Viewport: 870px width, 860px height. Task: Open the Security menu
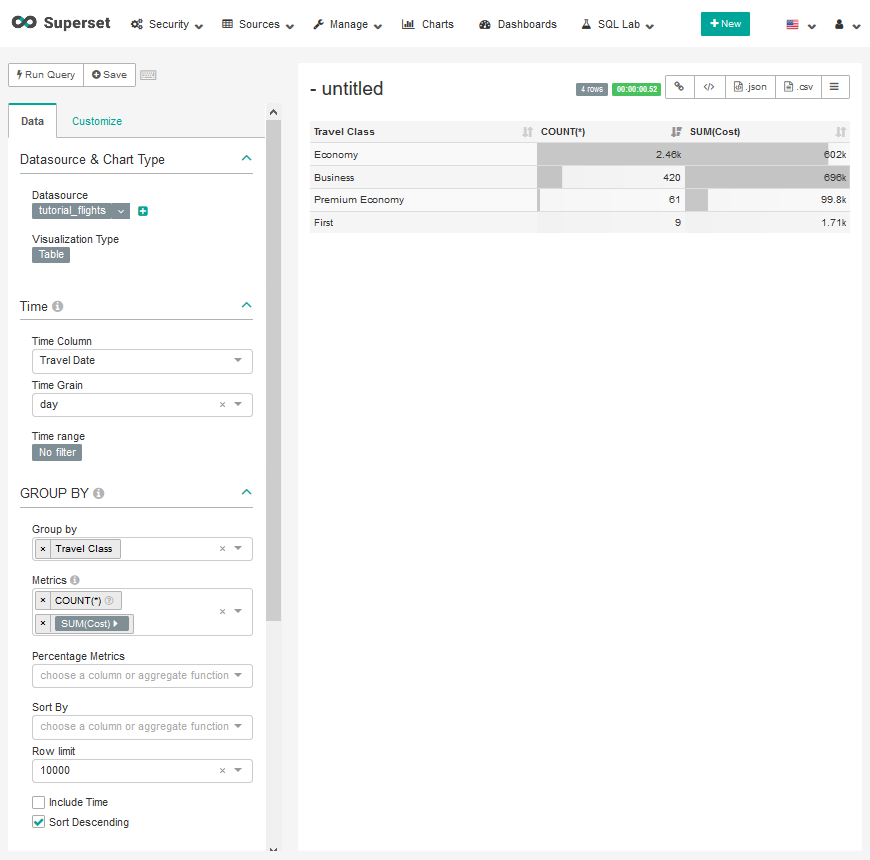(167, 24)
